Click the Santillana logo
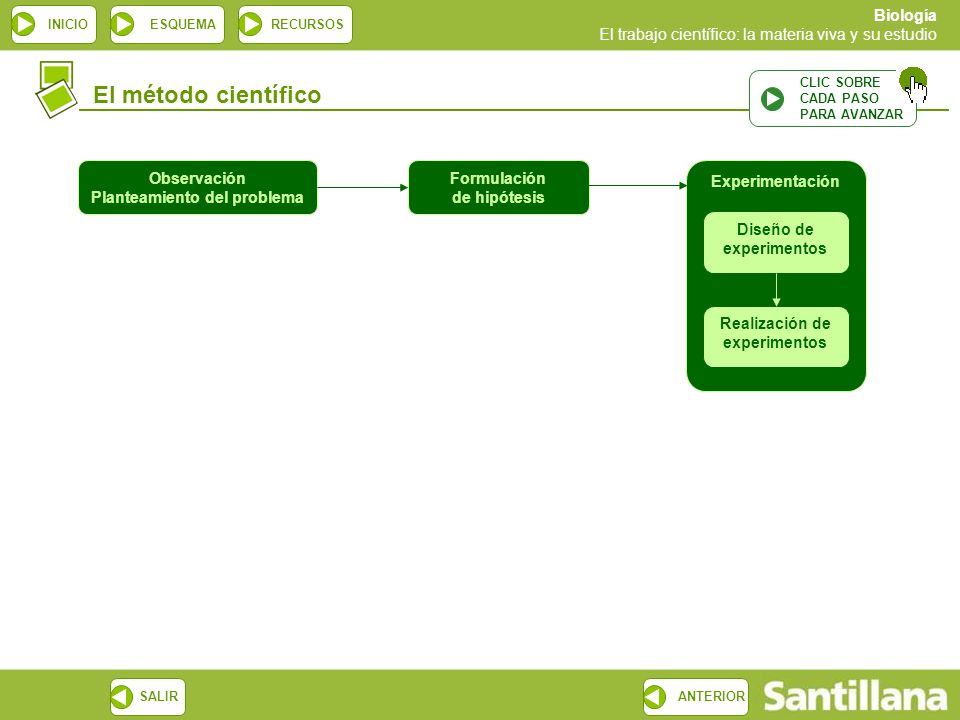Image resolution: width=960 pixels, height=720 pixels. (x=855, y=696)
